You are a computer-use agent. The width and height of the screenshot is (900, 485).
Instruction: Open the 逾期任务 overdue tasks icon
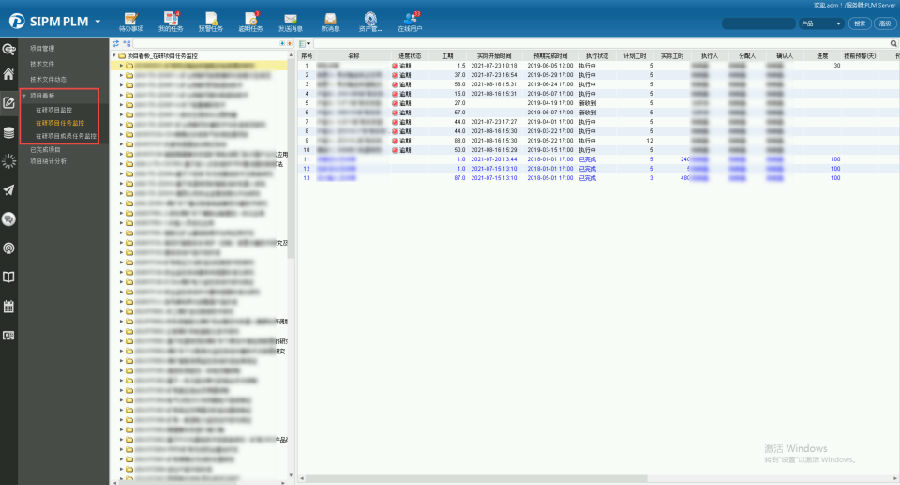point(251,19)
